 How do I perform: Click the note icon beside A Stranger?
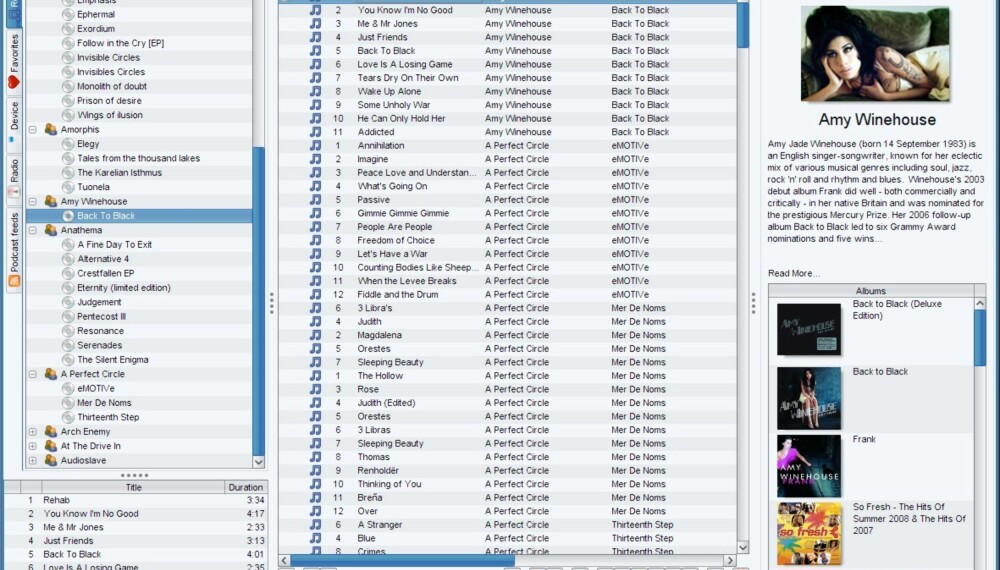(316, 525)
